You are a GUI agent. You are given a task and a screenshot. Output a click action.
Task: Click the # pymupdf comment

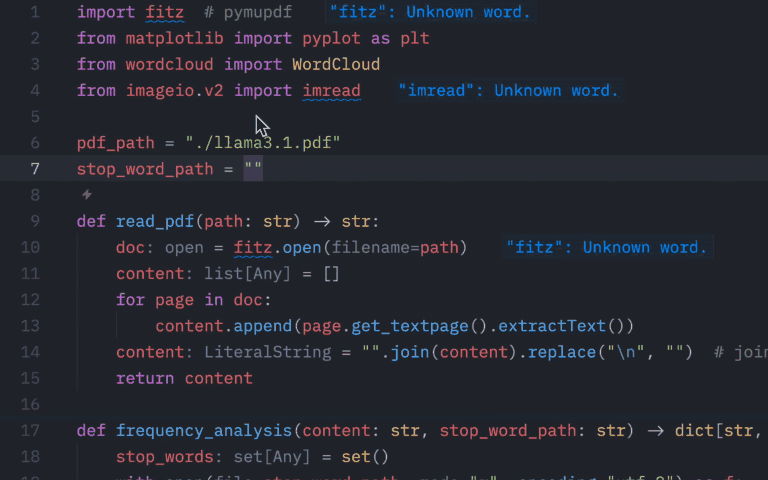click(248, 12)
